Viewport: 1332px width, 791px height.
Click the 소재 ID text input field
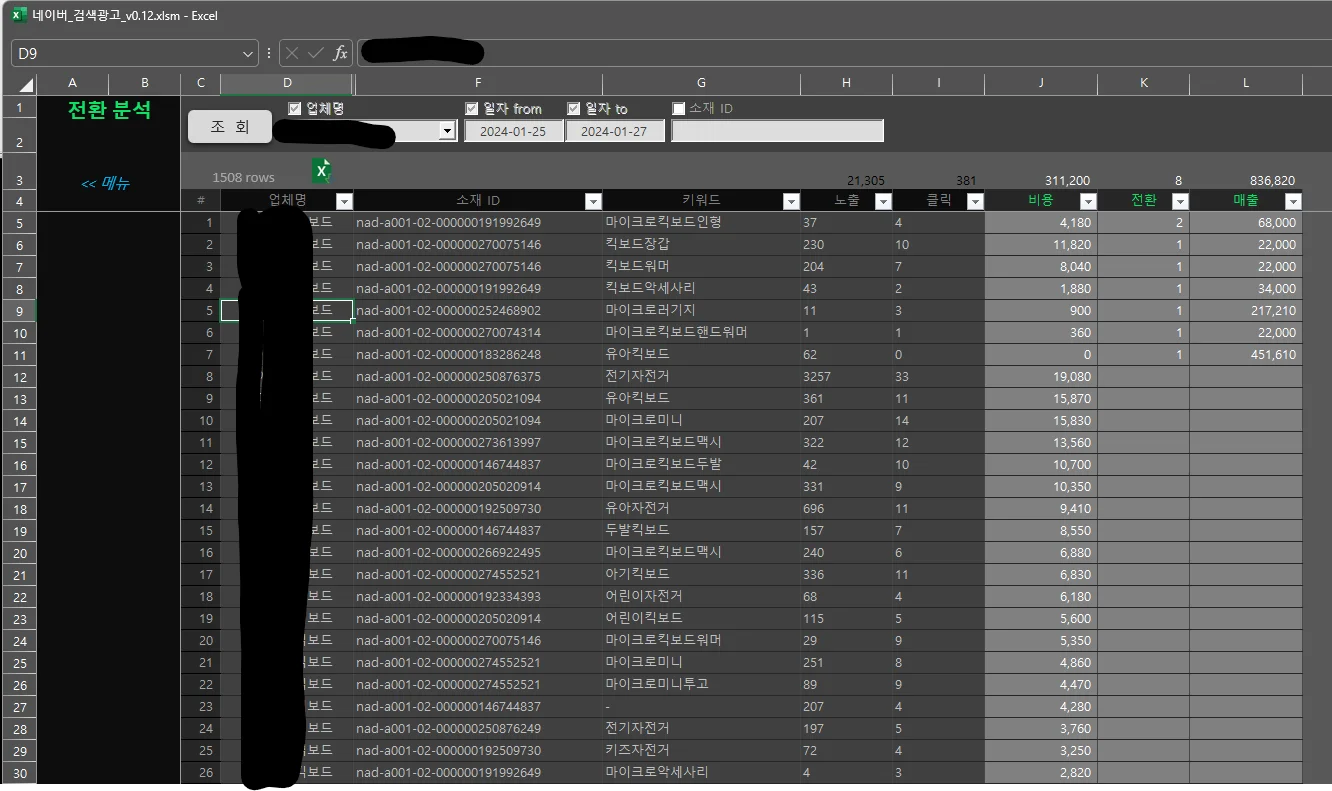click(777, 131)
